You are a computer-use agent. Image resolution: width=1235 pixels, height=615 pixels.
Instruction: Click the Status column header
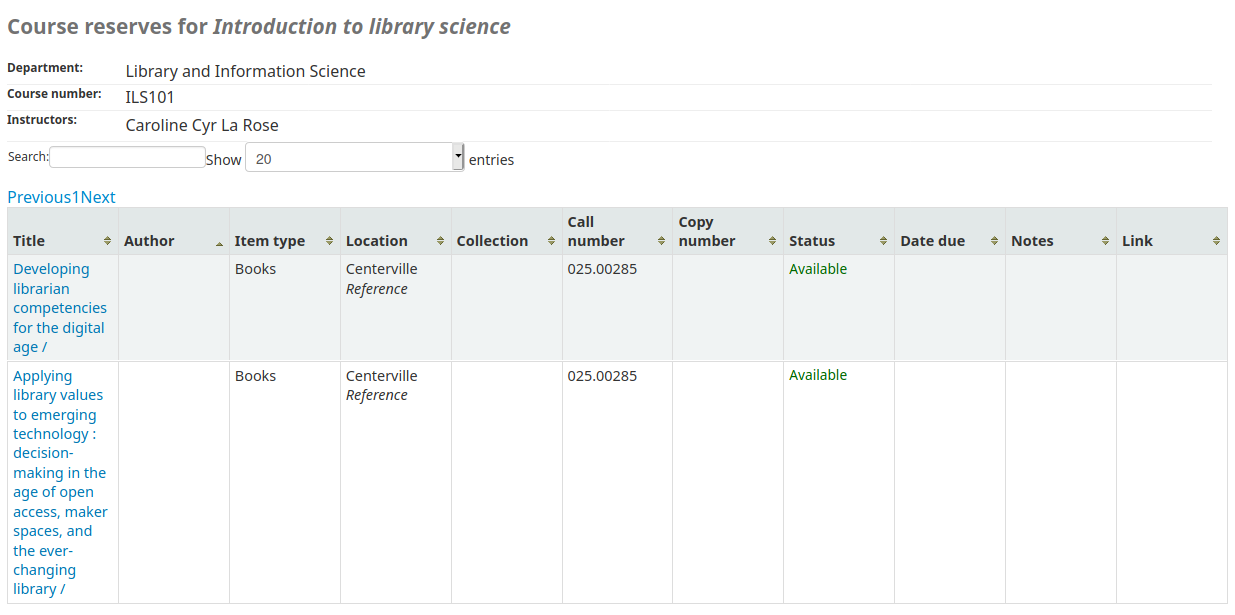(839, 232)
